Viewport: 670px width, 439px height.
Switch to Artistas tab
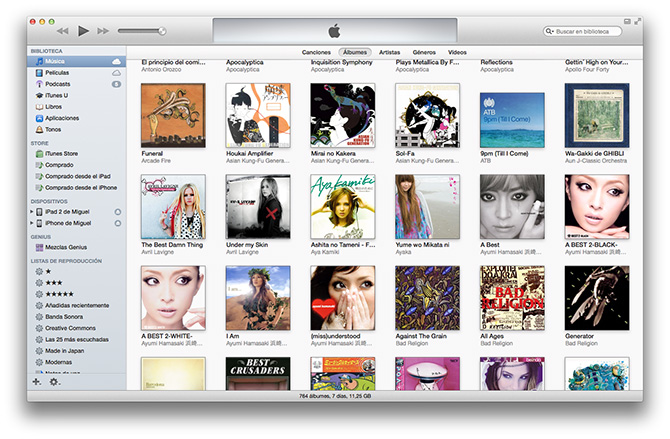pos(390,52)
